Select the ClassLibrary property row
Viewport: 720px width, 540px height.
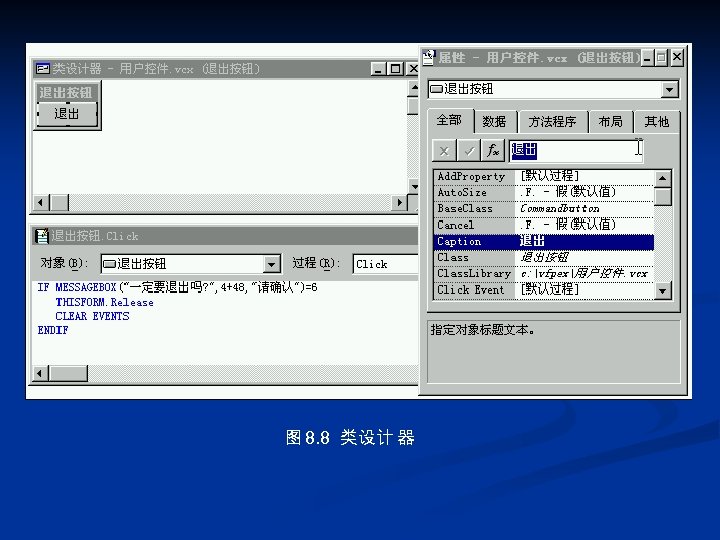544,274
